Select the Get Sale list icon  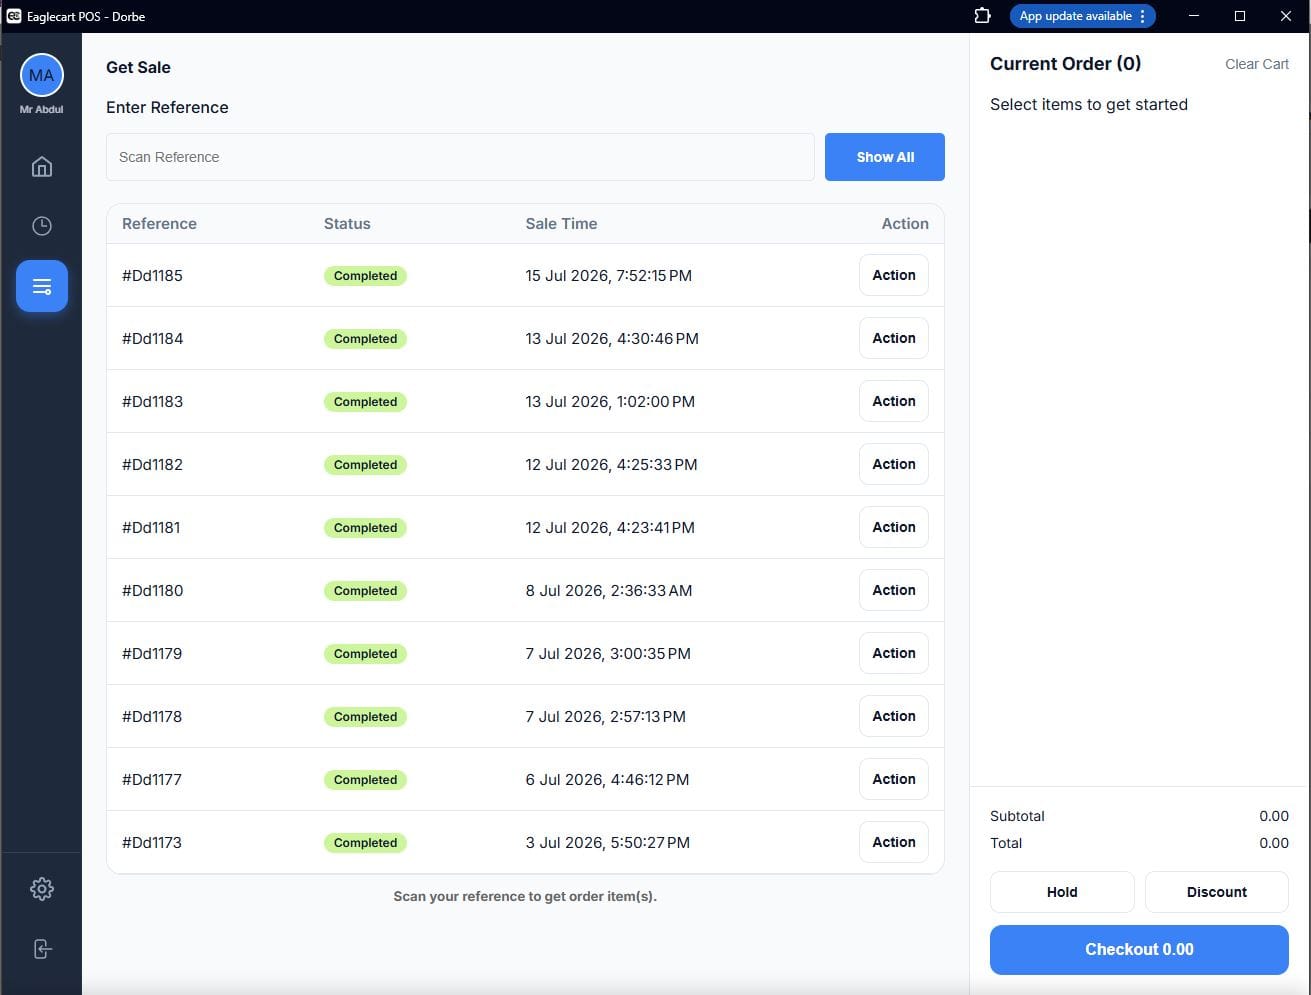(42, 286)
